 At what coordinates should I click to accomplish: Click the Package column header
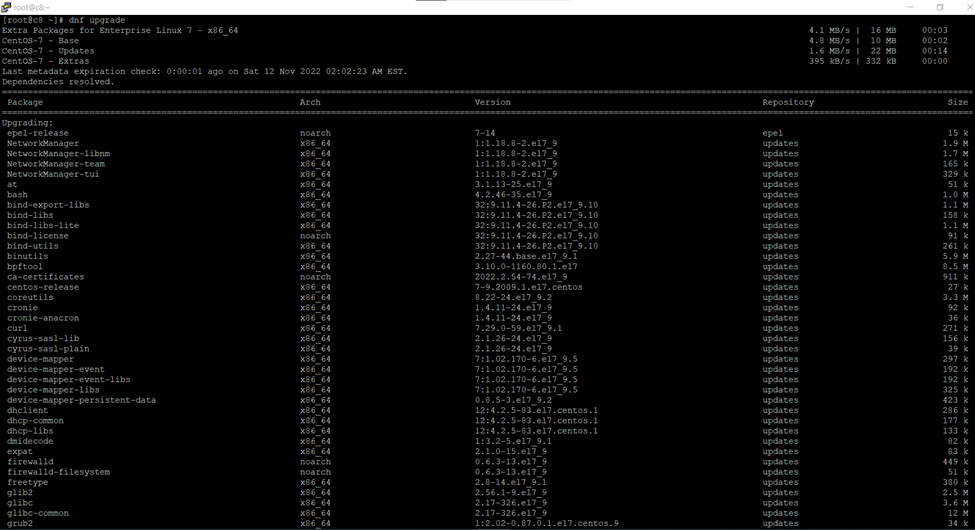[25, 102]
